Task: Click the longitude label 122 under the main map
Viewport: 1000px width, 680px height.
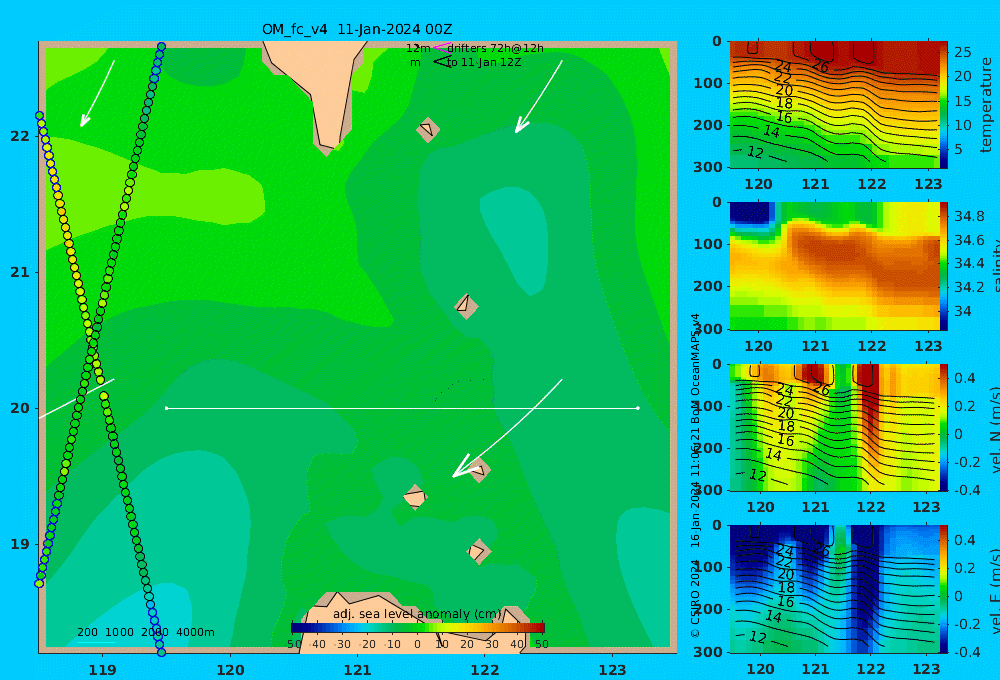Action: pyautogui.click(x=485, y=670)
